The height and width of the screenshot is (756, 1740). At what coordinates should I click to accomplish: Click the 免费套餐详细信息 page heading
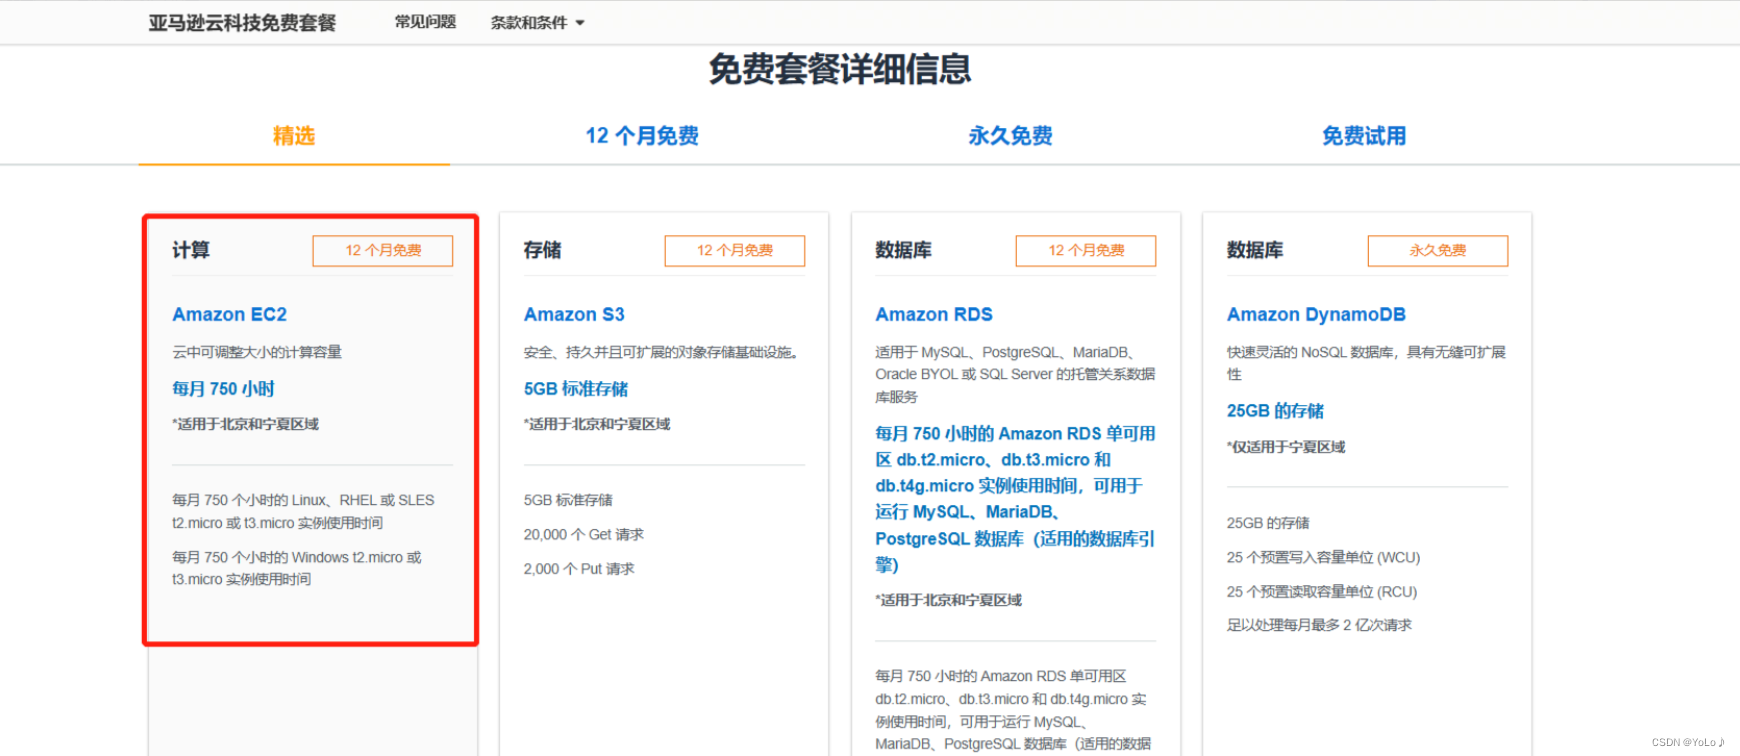(840, 69)
